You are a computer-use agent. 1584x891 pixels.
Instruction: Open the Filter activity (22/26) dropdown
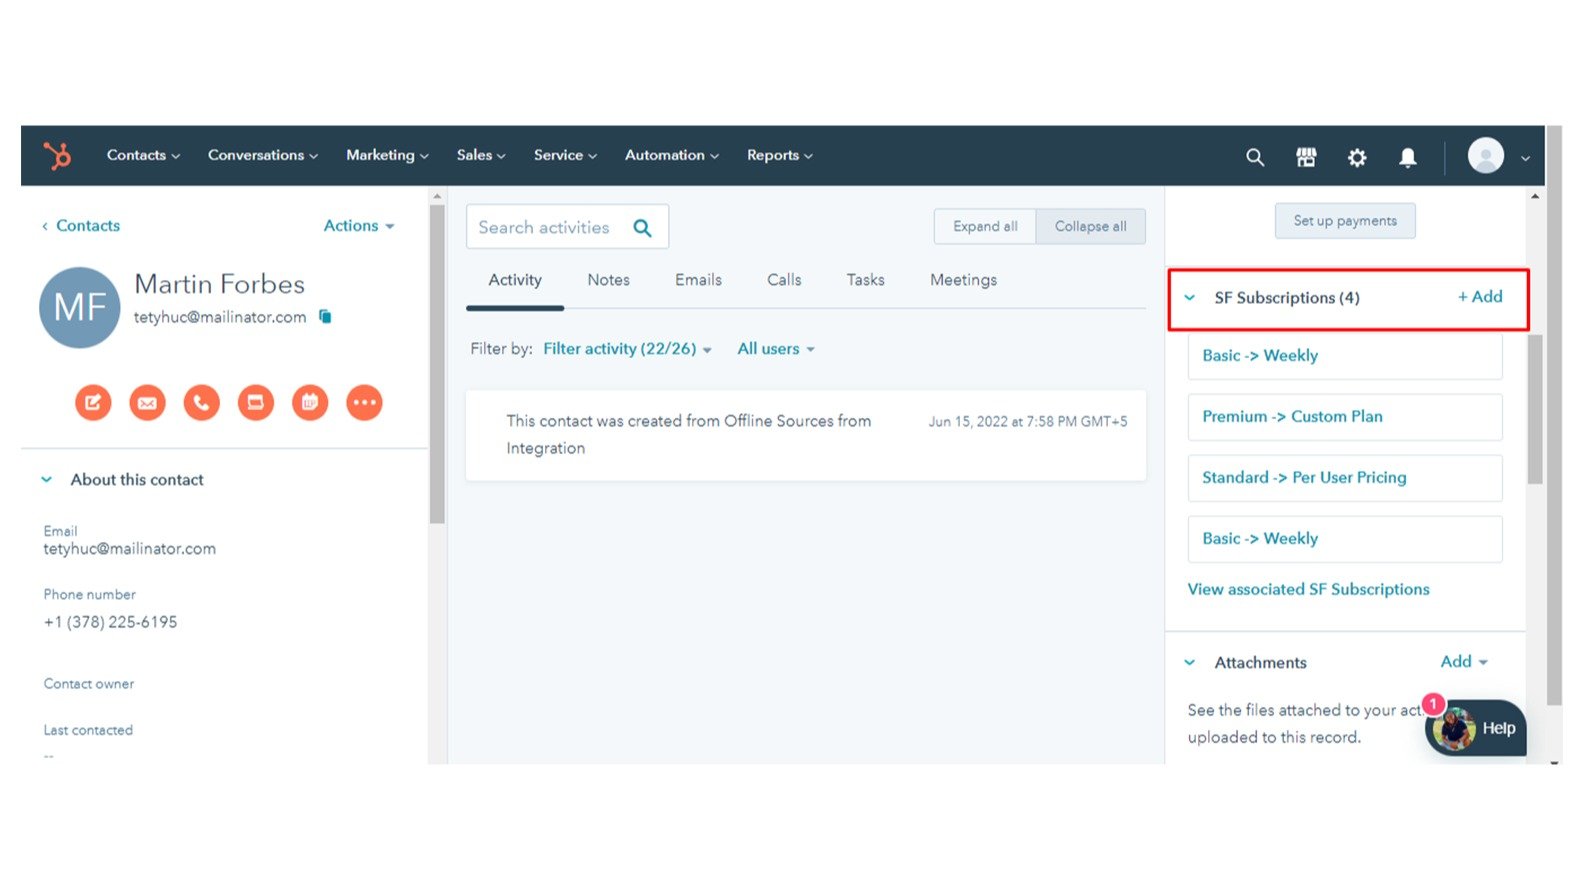pyautogui.click(x=627, y=349)
